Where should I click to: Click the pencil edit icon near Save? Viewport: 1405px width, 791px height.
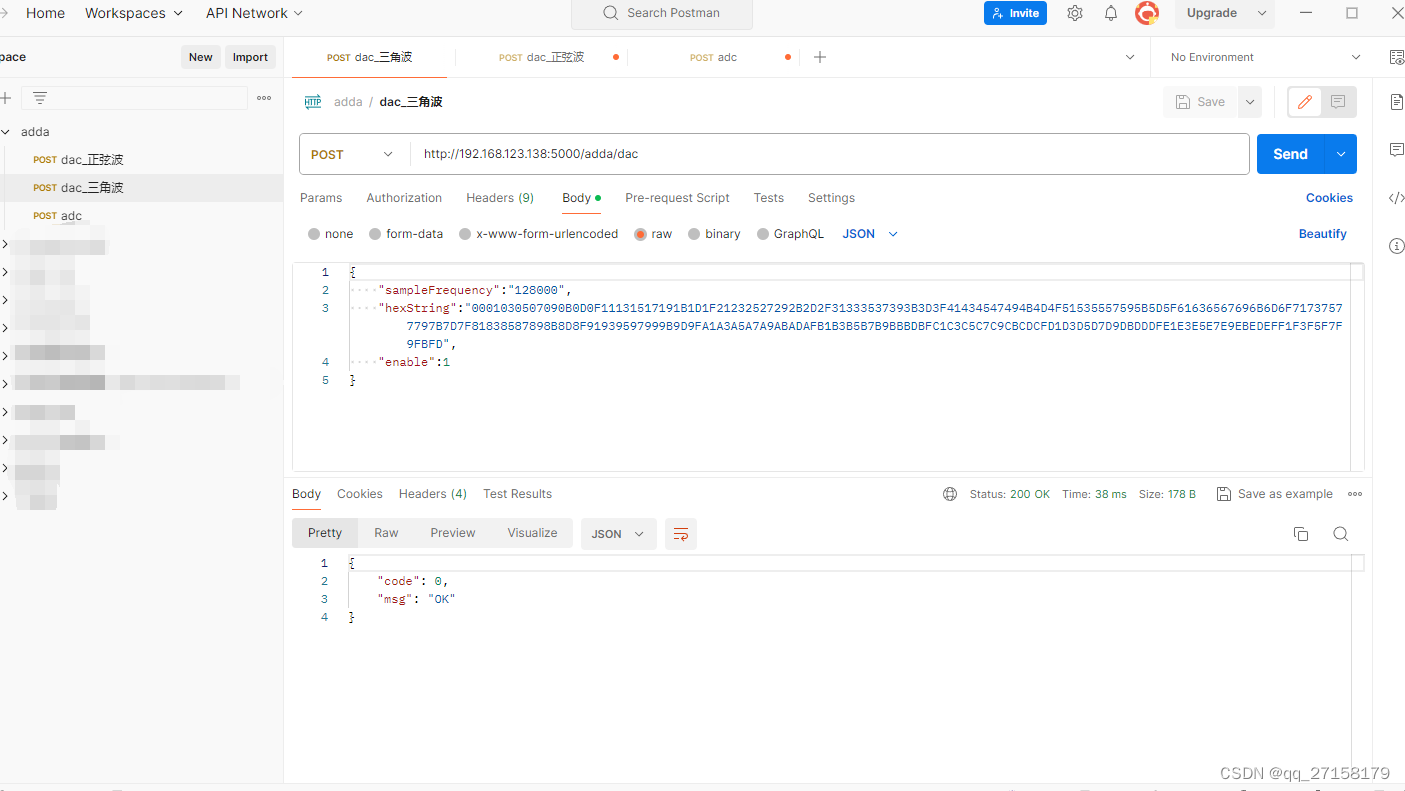1303,101
